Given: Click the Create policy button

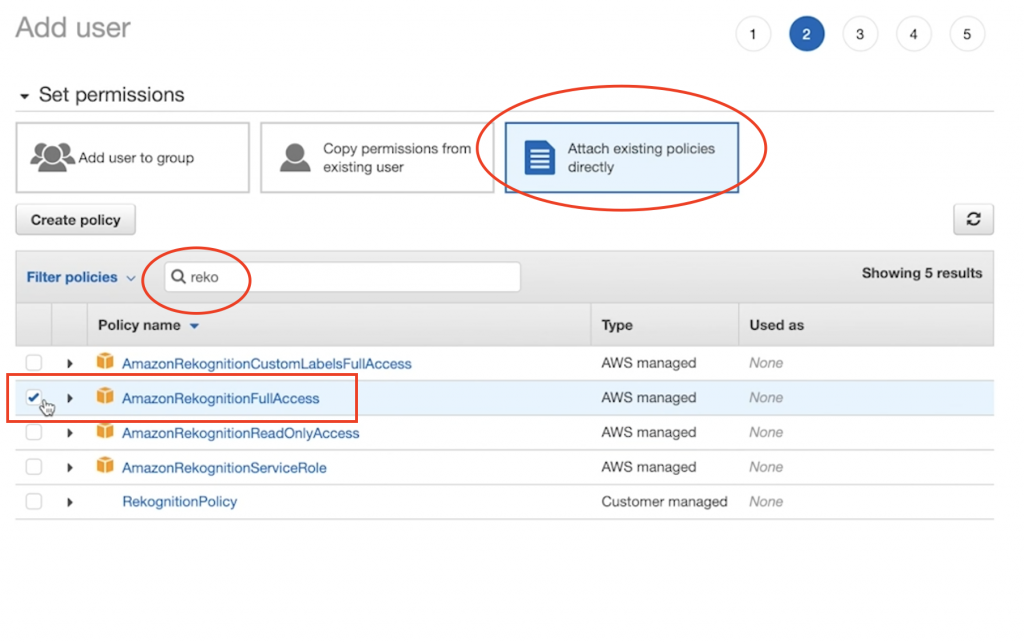Looking at the screenshot, I should (76, 219).
